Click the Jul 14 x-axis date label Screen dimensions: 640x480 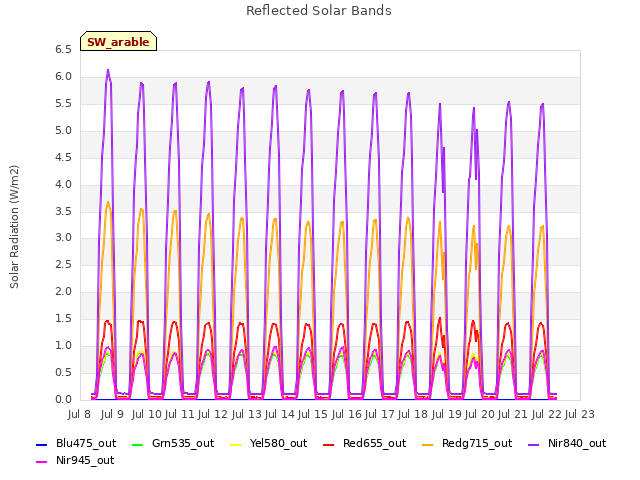pyautogui.click(x=280, y=414)
